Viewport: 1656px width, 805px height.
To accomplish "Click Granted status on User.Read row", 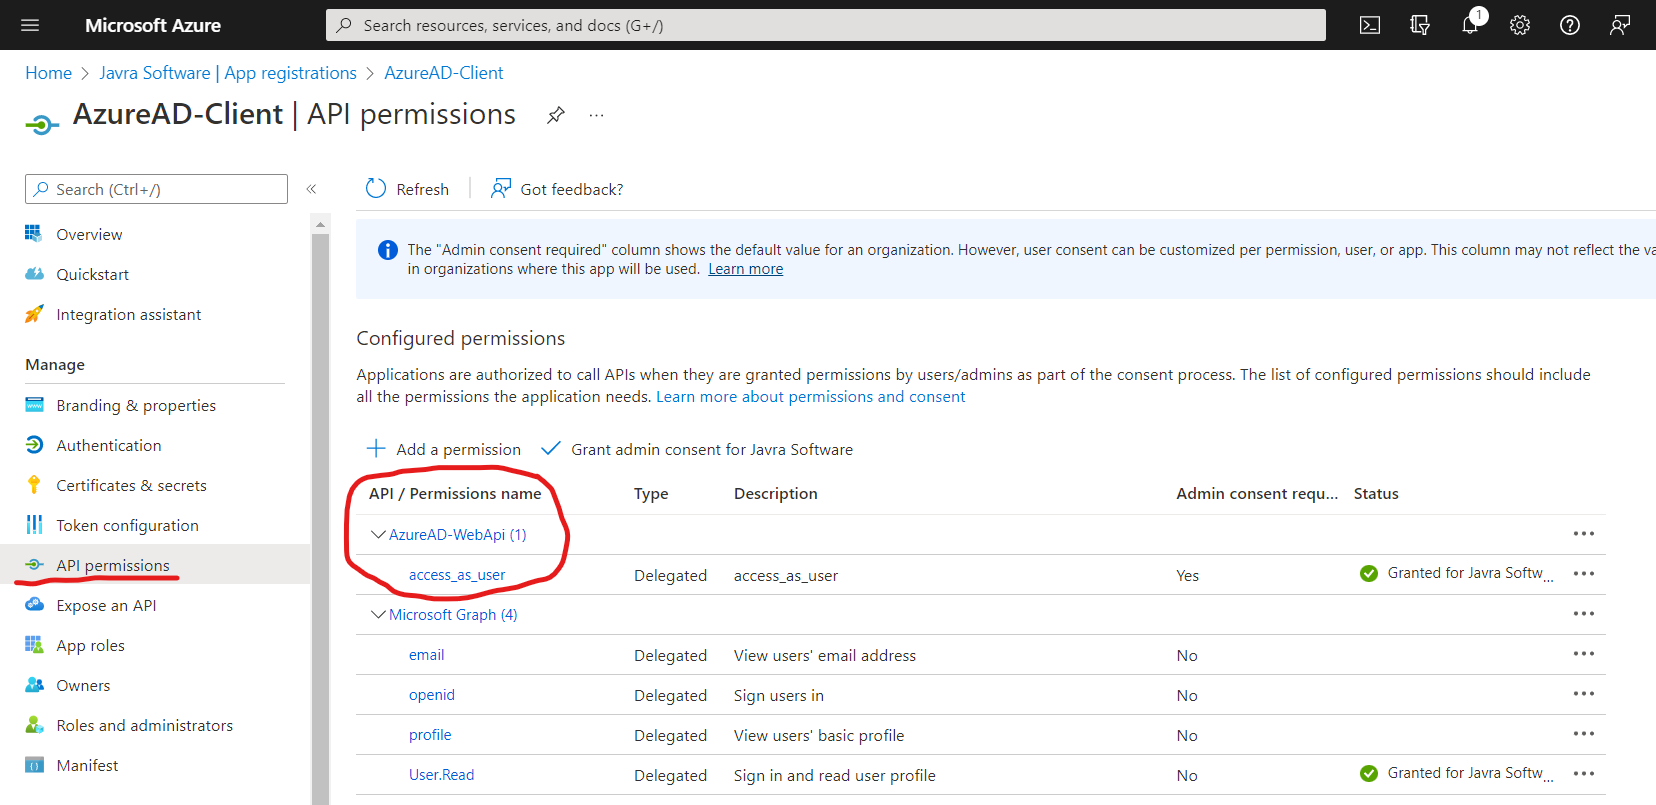I will (x=1457, y=773).
